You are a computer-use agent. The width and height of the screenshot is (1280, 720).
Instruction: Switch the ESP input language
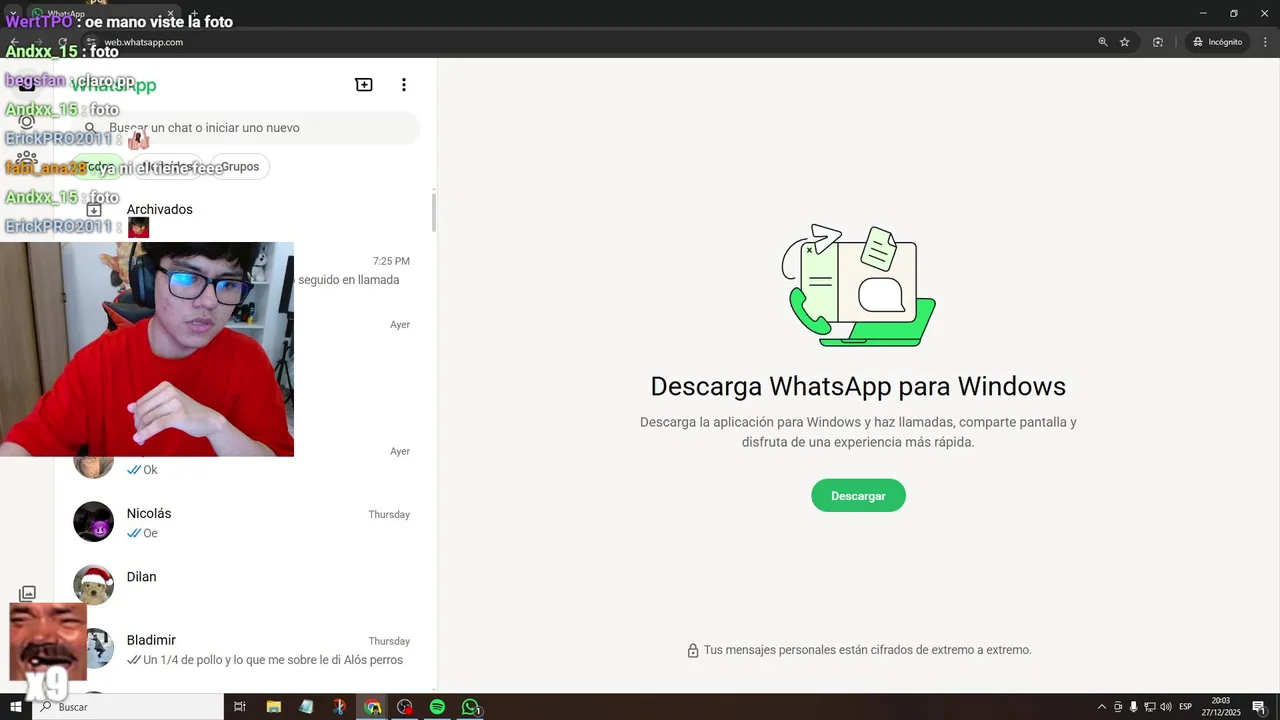pyautogui.click(x=1185, y=707)
